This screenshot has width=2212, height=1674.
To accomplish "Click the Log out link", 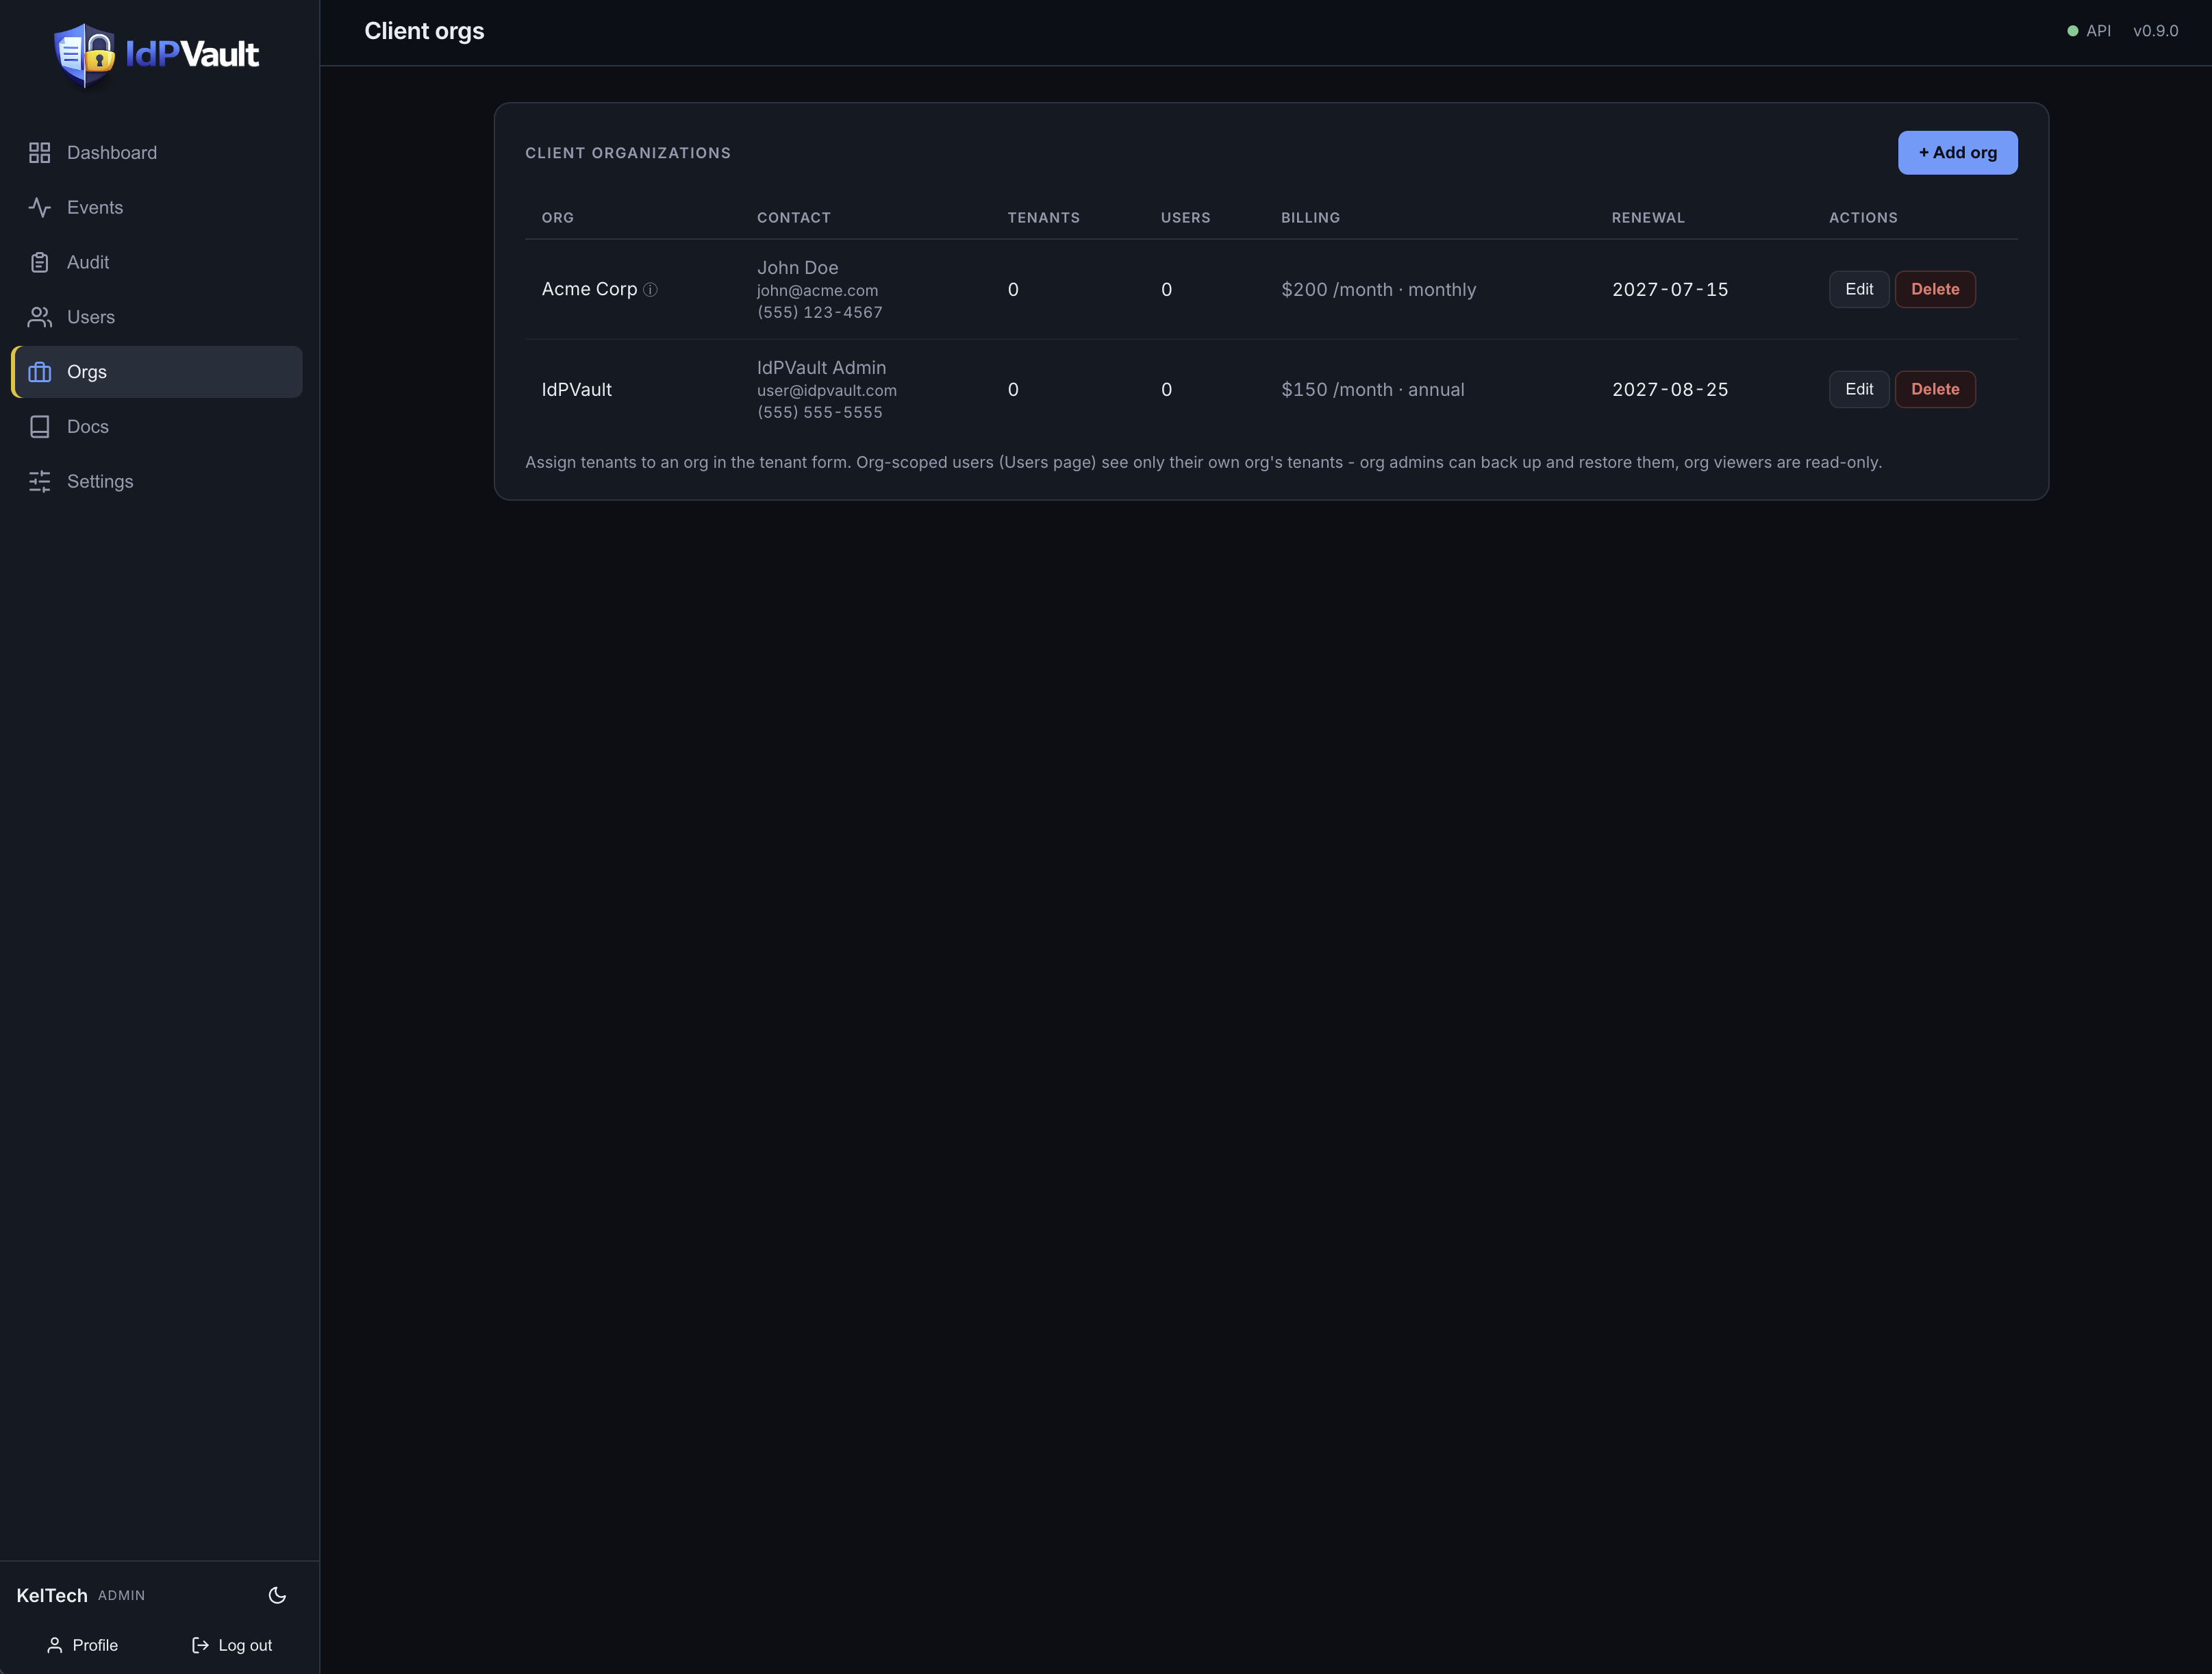I will coord(232,1645).
